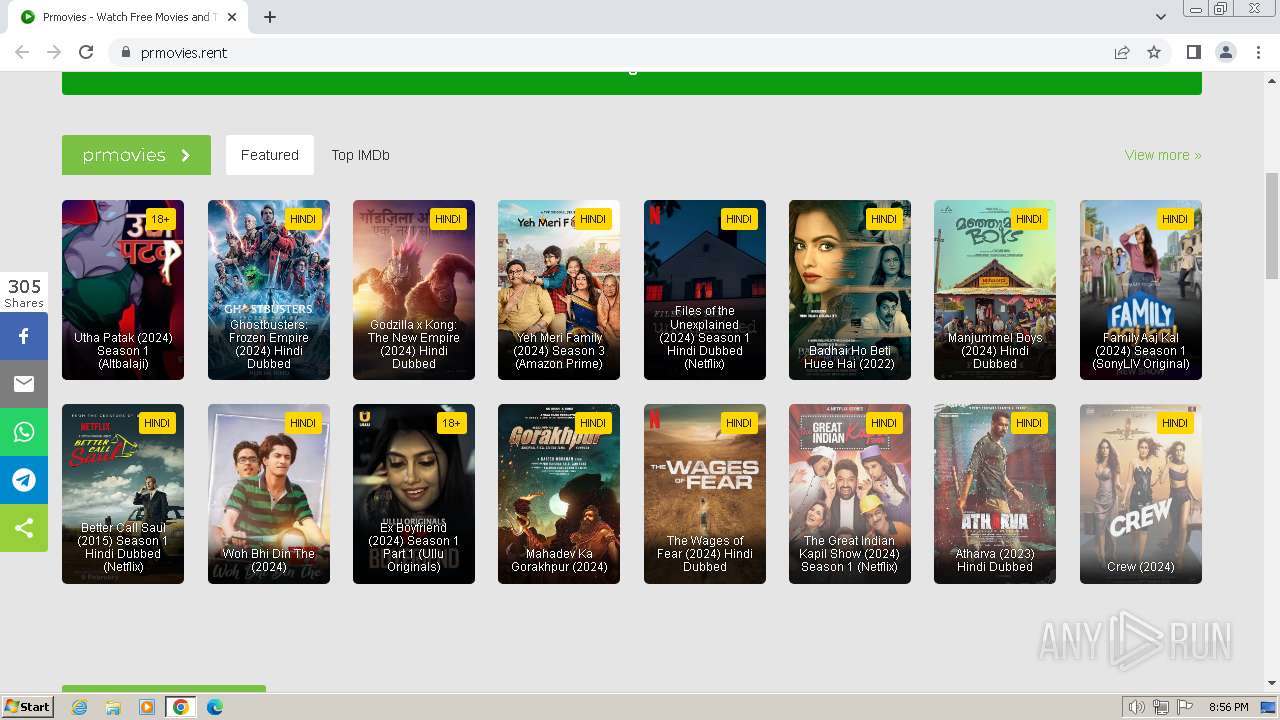Open Mahadev Ka Gorakhpur poster

tap(559, 494)
